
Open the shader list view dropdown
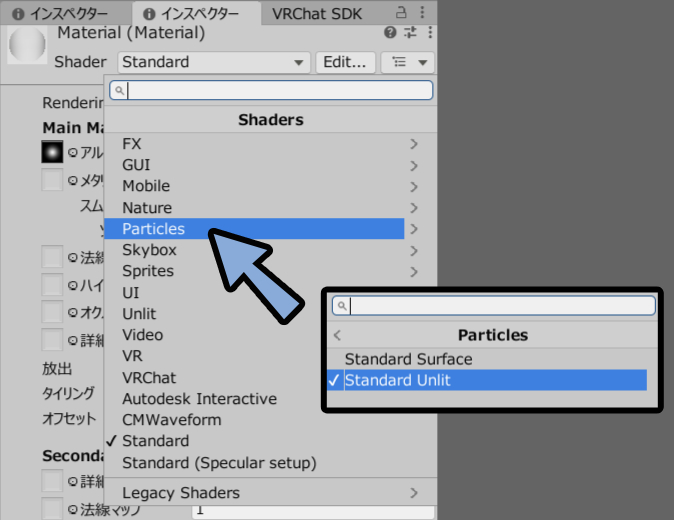point(407,62)
